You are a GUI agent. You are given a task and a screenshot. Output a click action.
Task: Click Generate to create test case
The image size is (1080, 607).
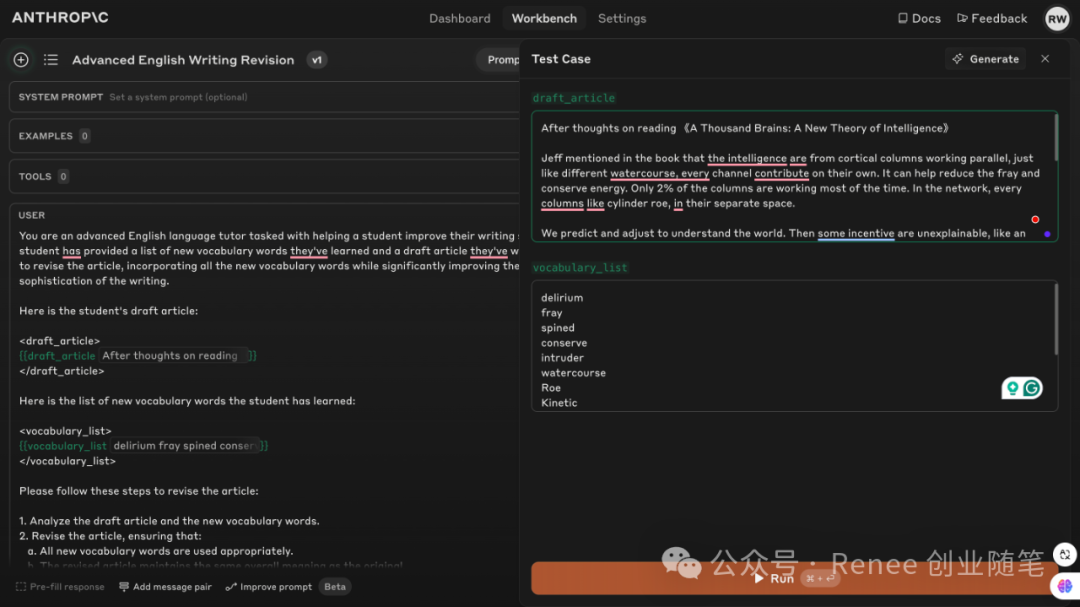986,59
